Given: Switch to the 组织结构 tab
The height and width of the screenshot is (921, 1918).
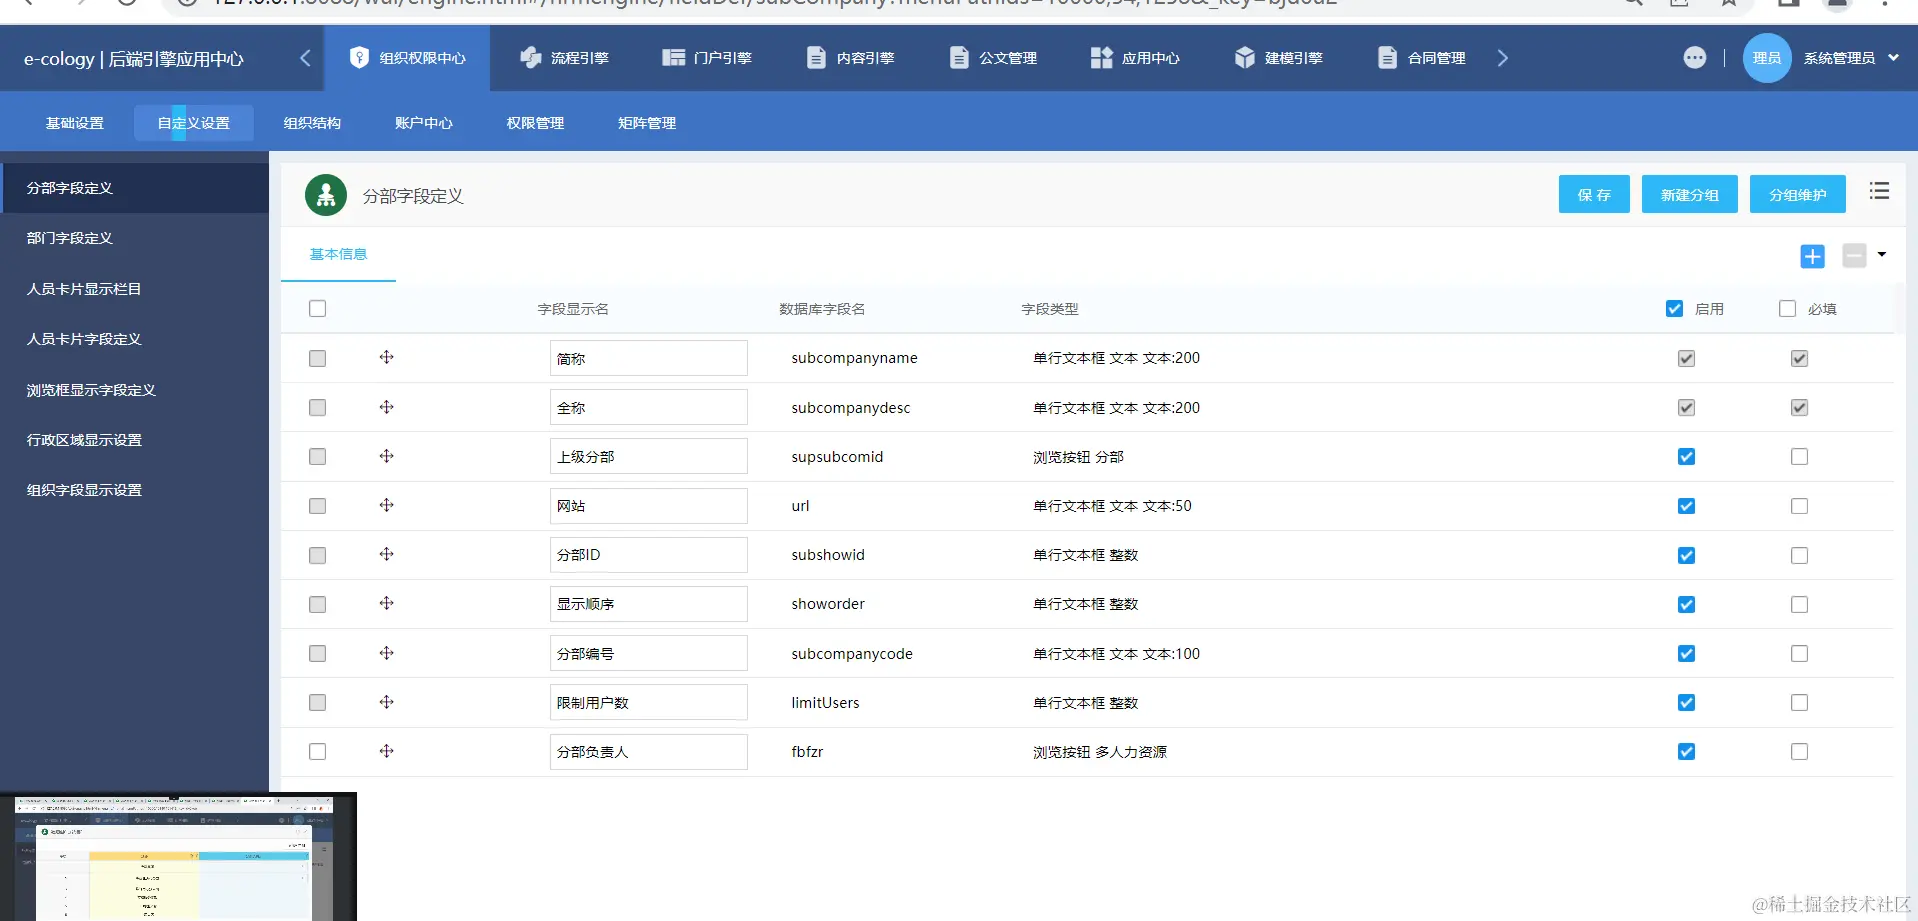Looking at the screenshot, I should pyautogui.click(x=312, y=123).
